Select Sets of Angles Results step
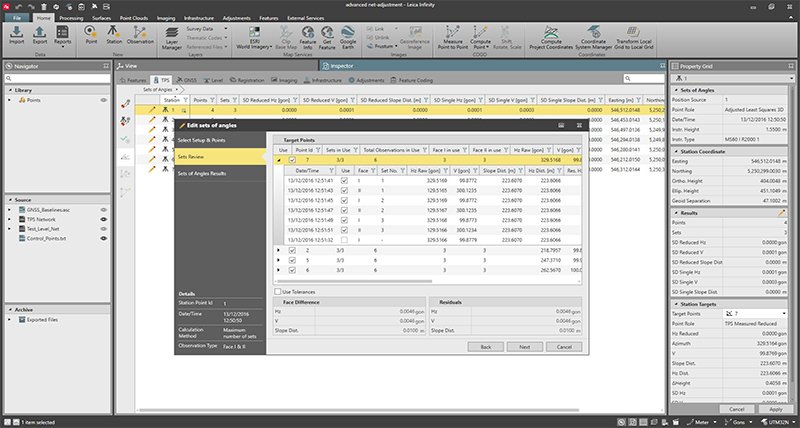Image resolution: width=800 pixels, height=428 pixels. (x=202, y=174)
